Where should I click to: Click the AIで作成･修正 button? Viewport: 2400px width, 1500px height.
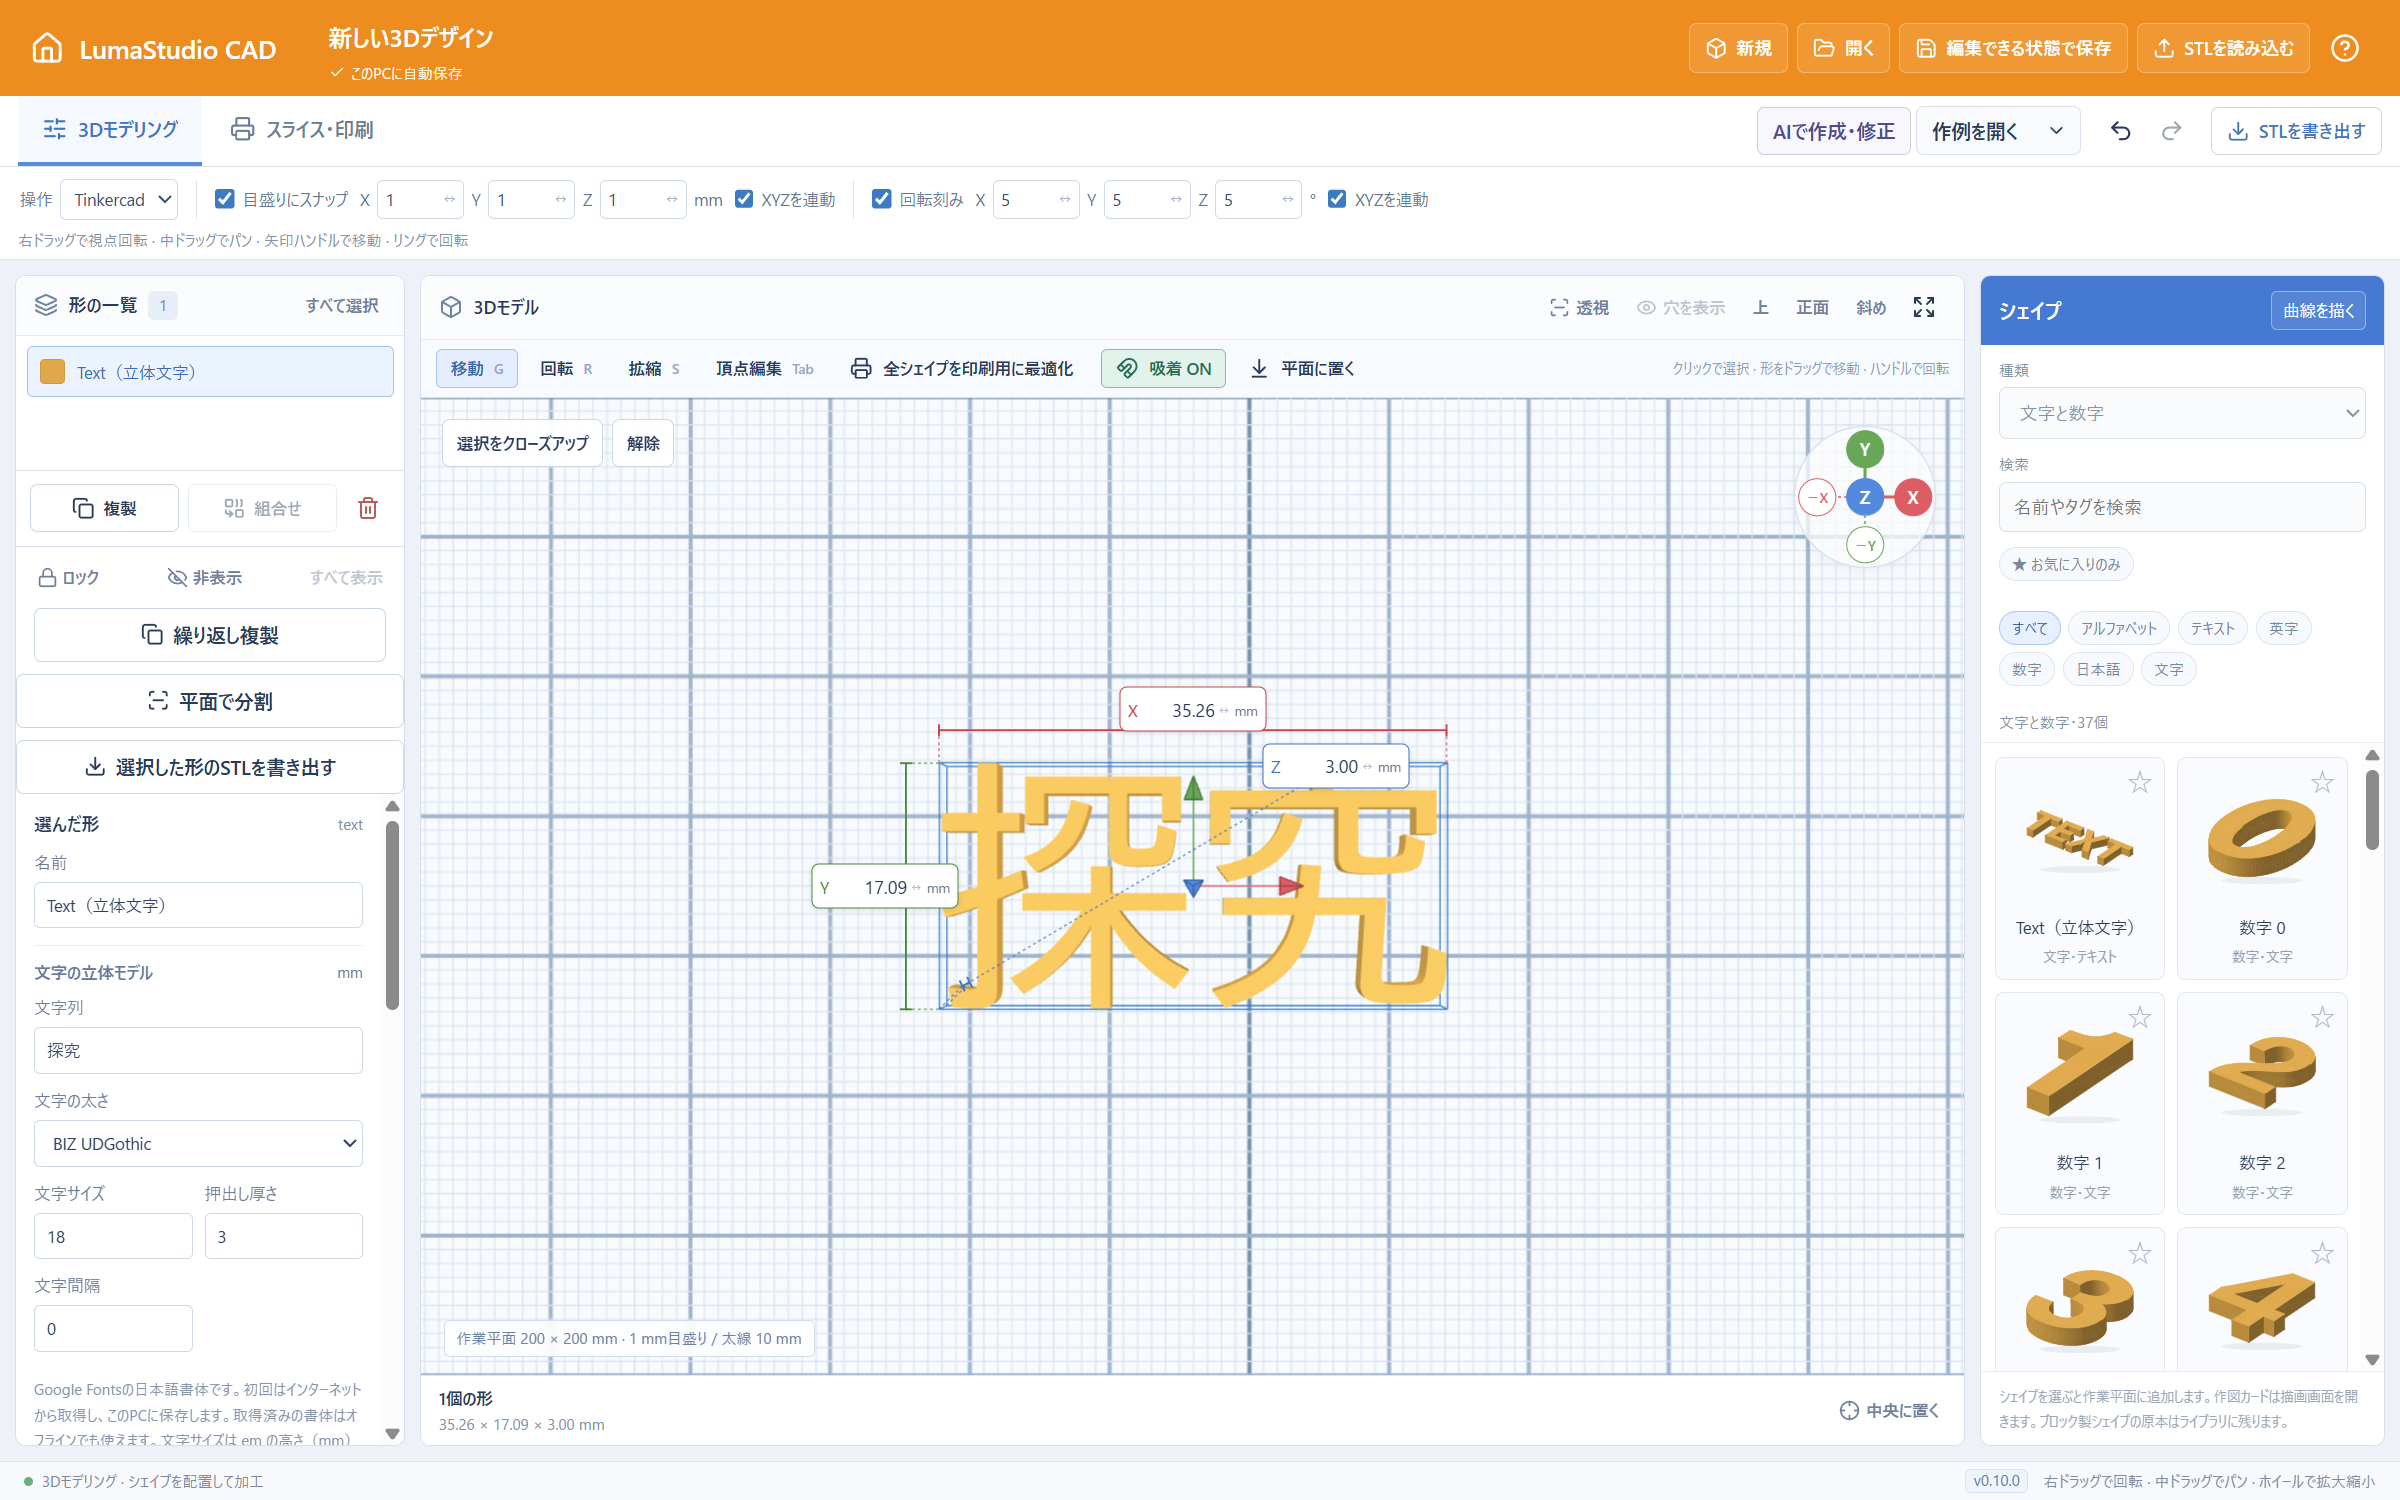(1833, 131)
